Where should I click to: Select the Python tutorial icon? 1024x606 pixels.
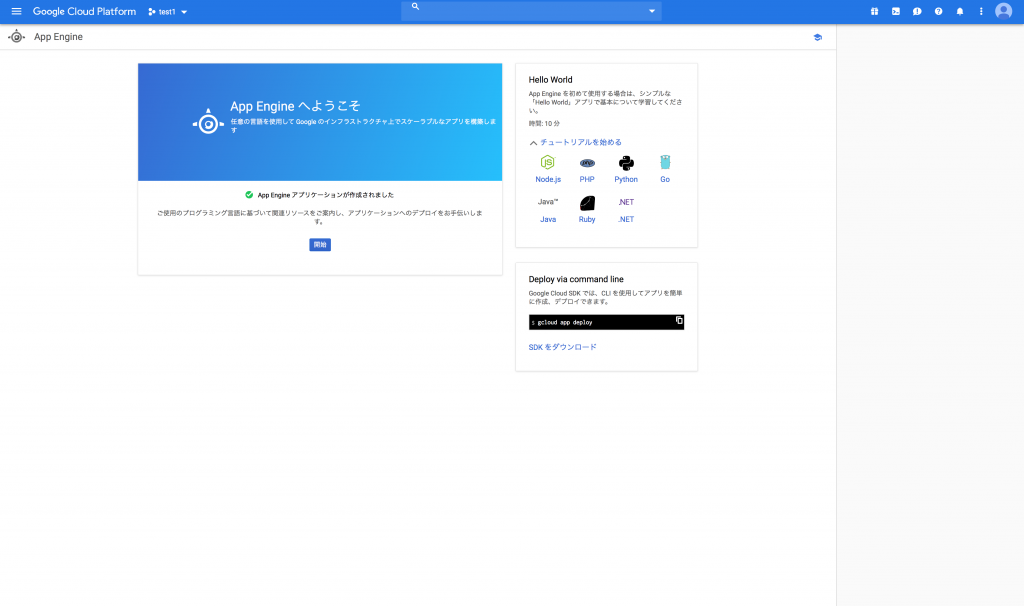click(626, 162)
